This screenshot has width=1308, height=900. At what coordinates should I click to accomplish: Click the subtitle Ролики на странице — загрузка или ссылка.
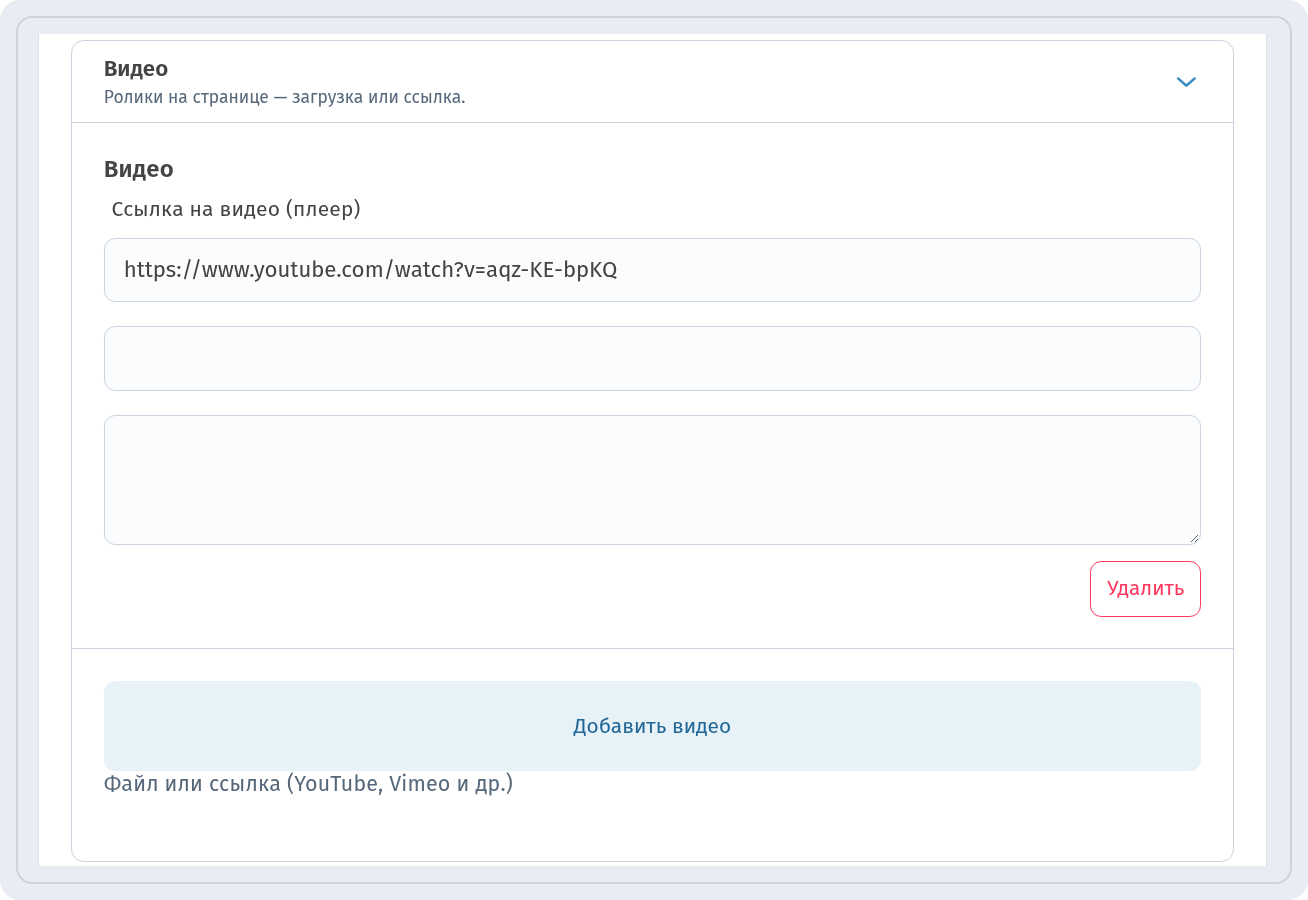[285, 98]
